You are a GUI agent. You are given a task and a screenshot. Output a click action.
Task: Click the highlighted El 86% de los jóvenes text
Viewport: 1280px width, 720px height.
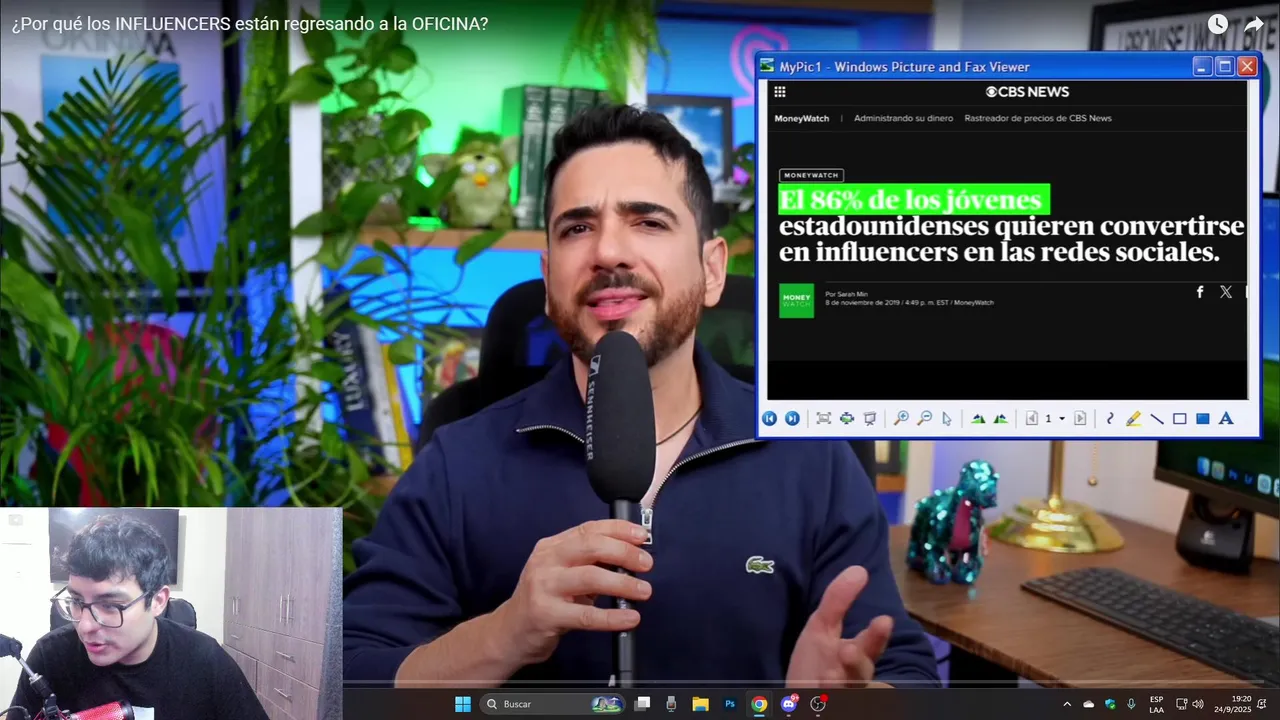tap(913, 199)
